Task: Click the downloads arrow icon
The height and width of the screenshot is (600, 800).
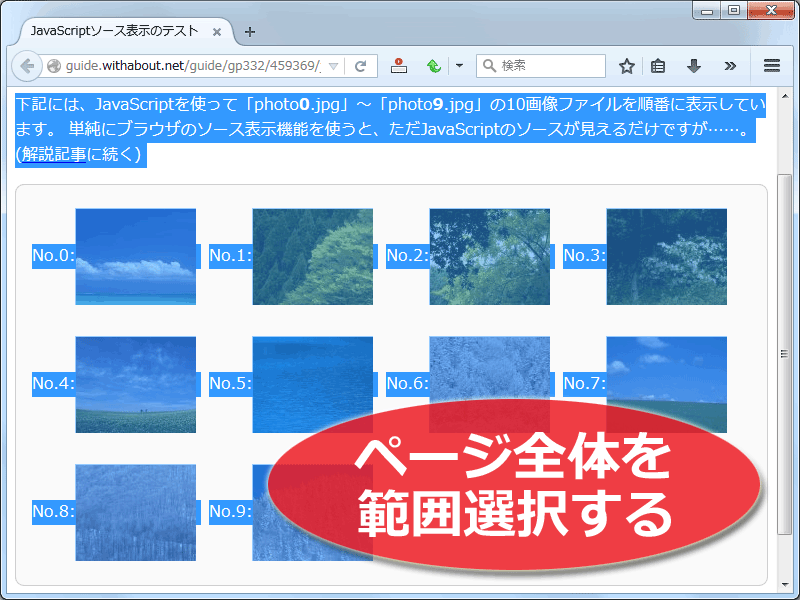Action: 693,66
